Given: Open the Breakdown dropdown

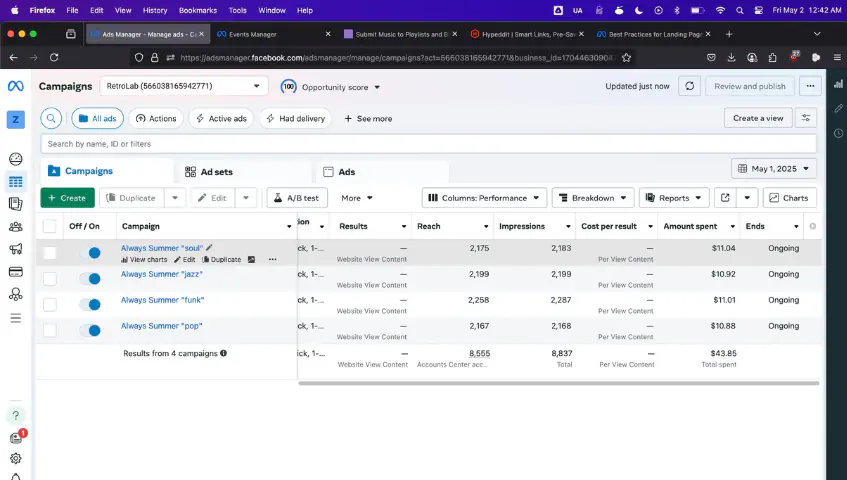Looking at the screenshot, I should 593,198.
